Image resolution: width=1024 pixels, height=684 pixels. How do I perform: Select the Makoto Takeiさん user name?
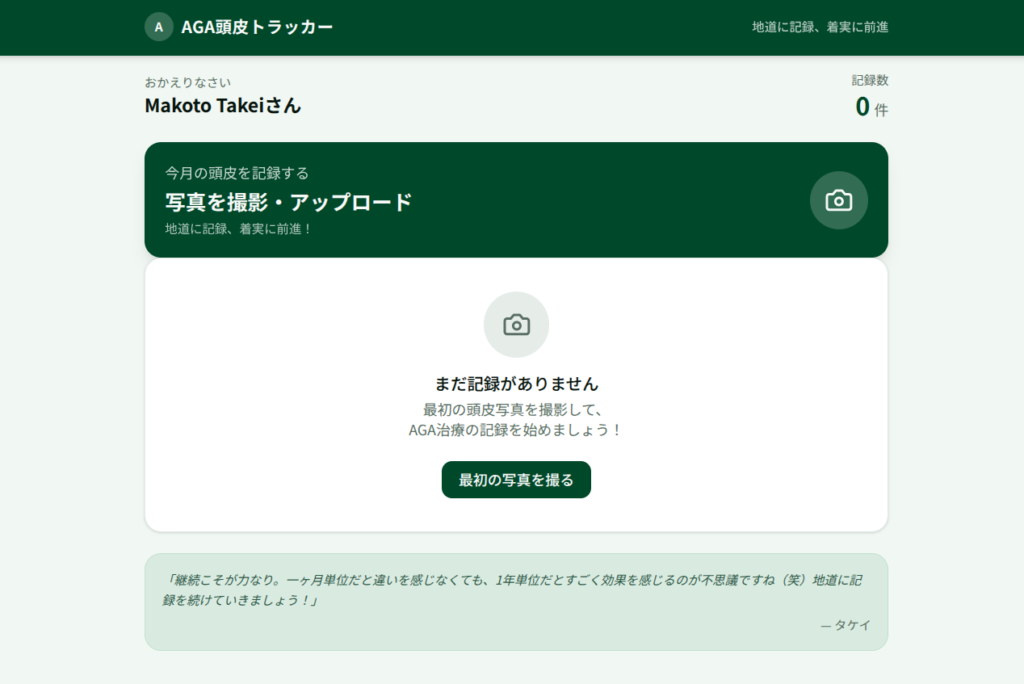point(222,105)
